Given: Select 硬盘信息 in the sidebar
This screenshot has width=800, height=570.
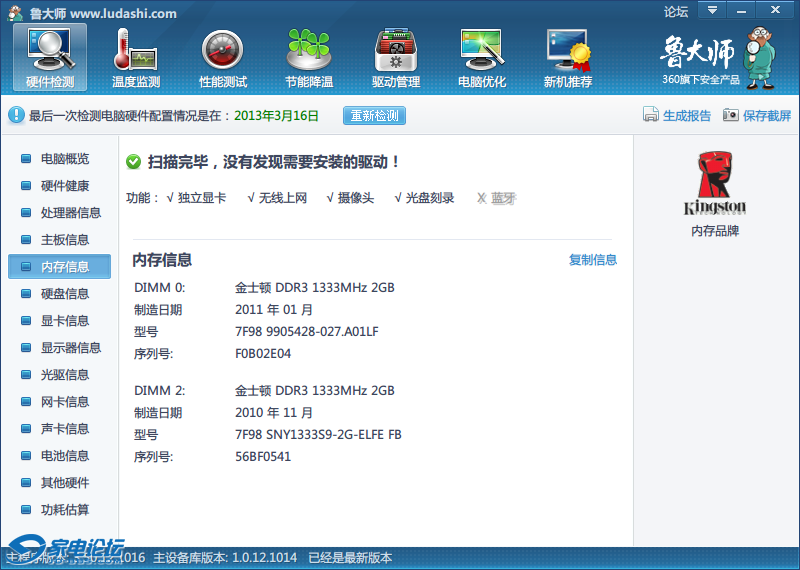Looking at the screenshot, I should (x=64, y=294).
